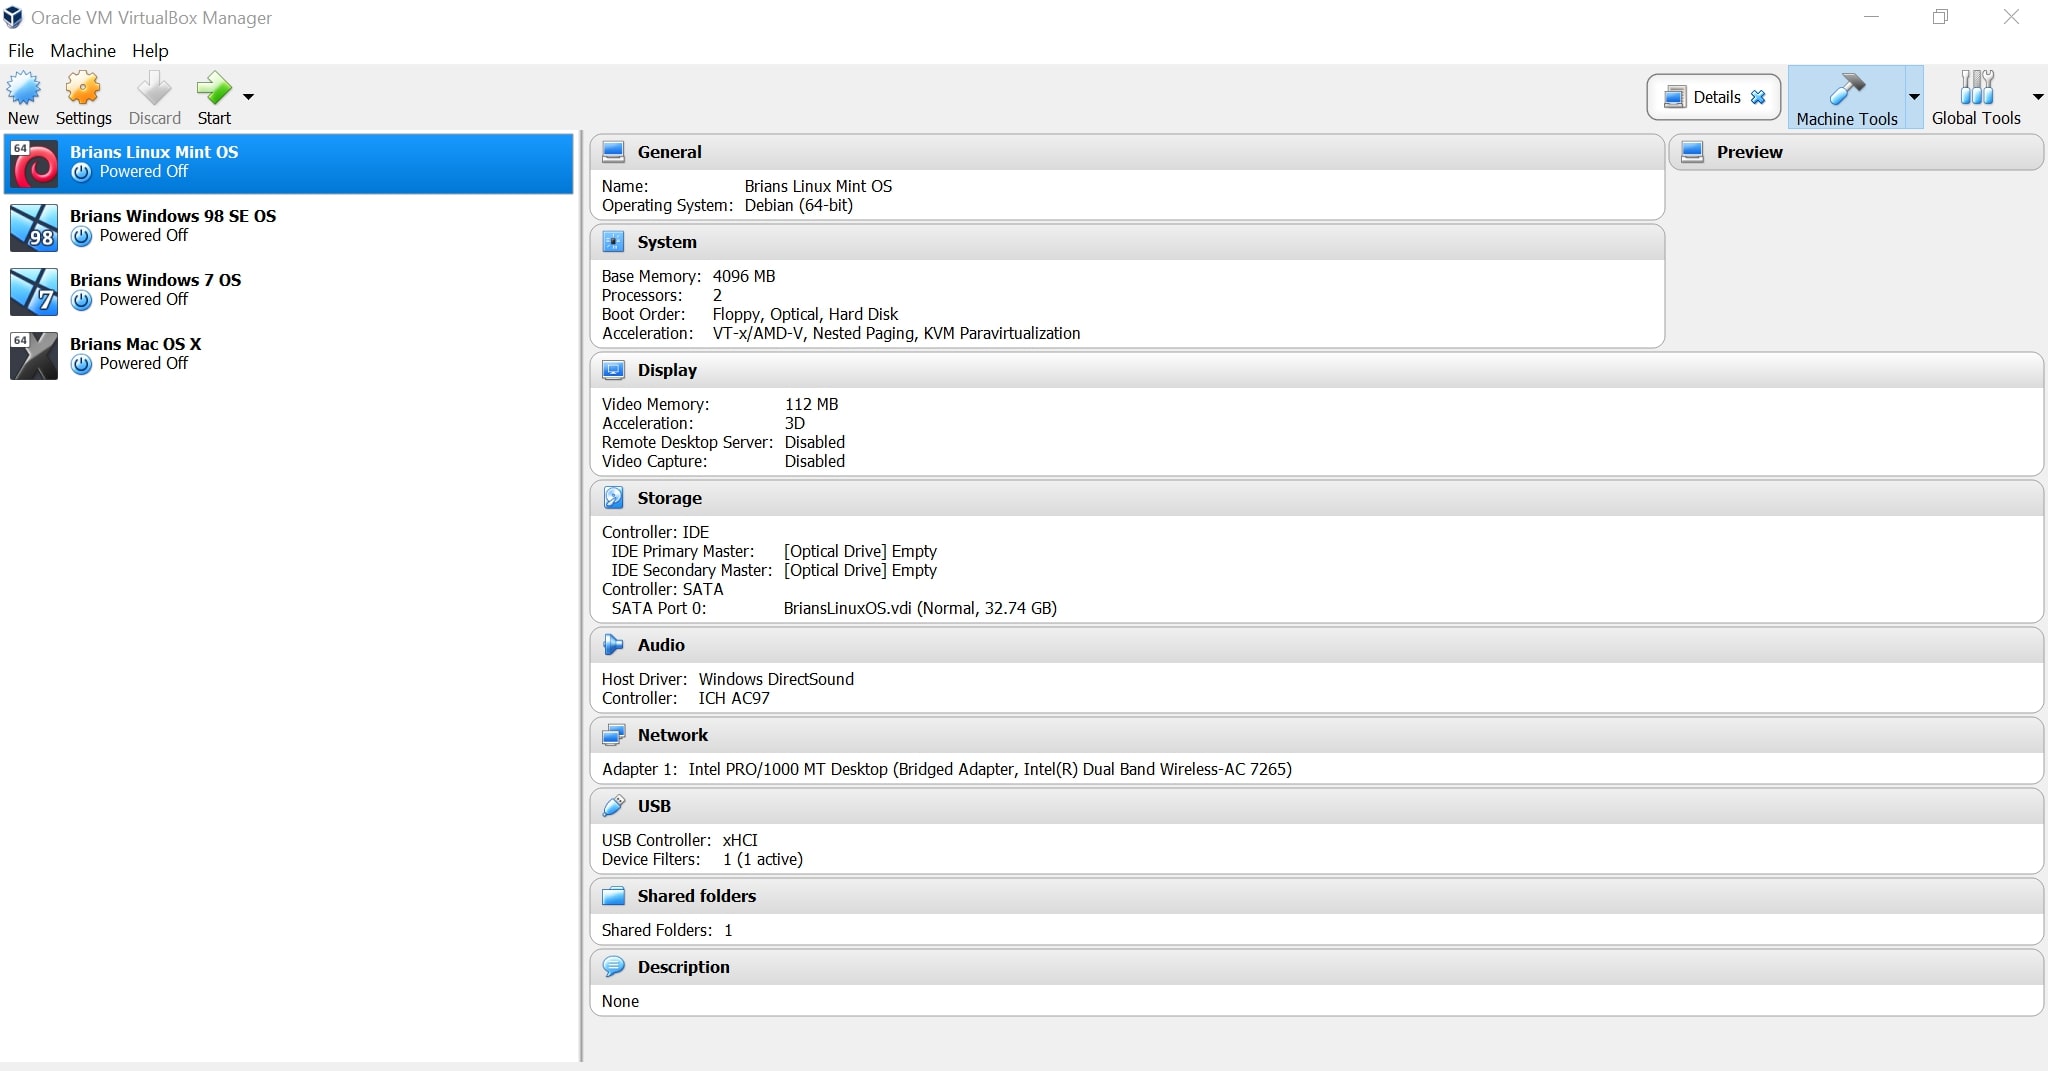The image size is (2048, 1071).
Task: Click the System section chip icon
Action: [614, 242]
